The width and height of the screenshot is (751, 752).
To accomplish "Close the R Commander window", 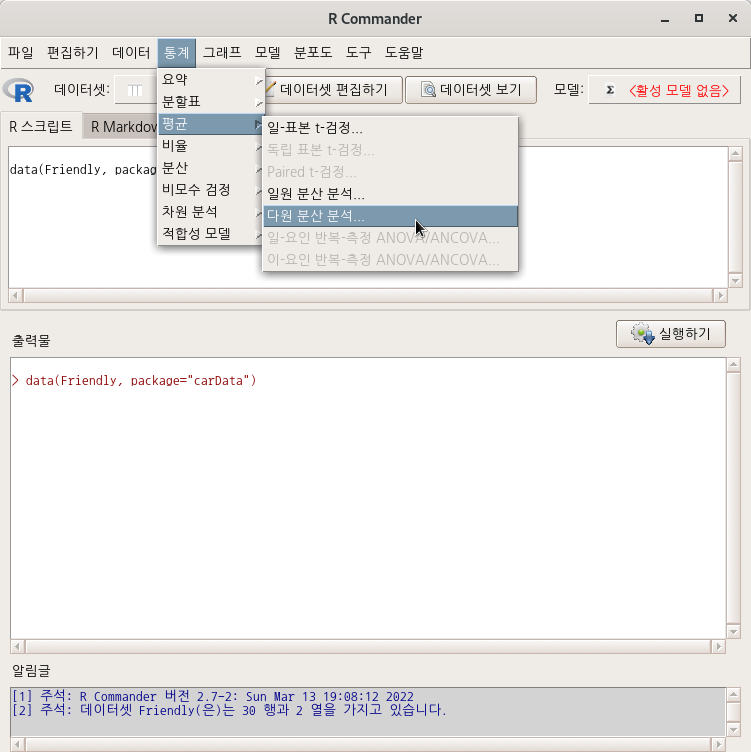I will [733, 18].
